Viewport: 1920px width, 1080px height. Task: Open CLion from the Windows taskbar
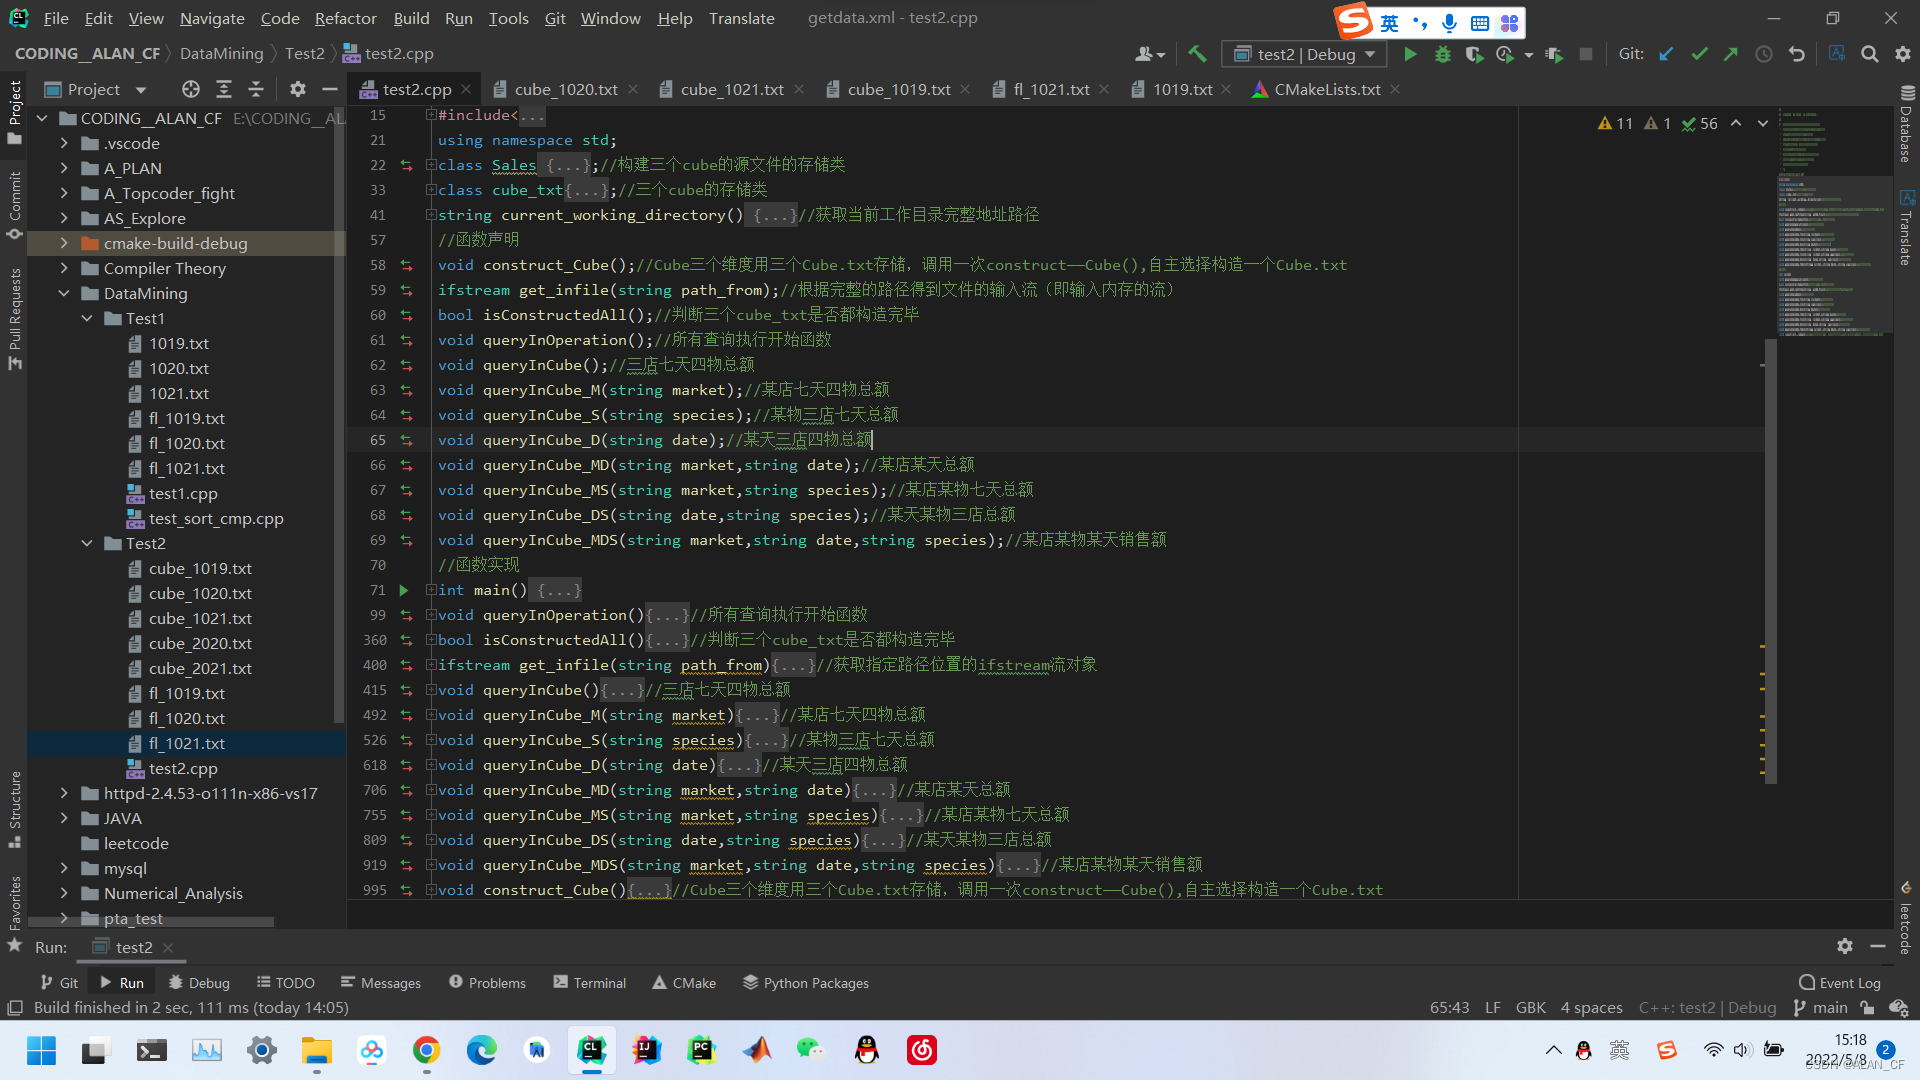point(592,1050)
